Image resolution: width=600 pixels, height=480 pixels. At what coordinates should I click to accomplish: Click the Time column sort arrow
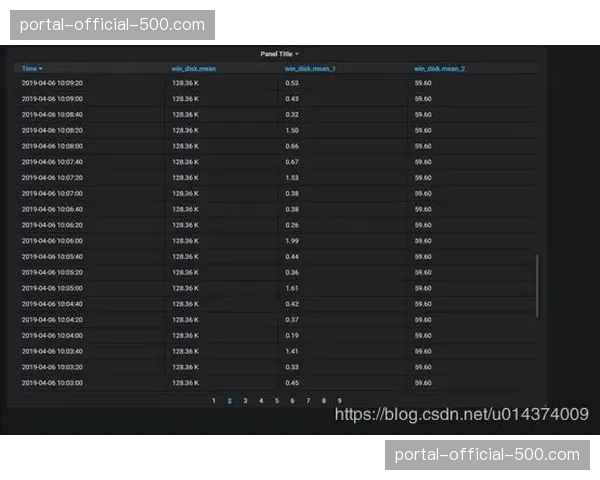pyautogui.click(x=41, y=69)
